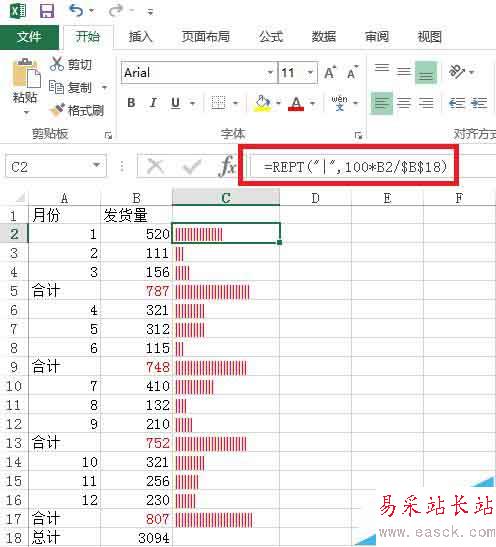Viewport: 496px width, 547px height.
Task: Switch to the 开始 tab
Action: click(88, 37)
